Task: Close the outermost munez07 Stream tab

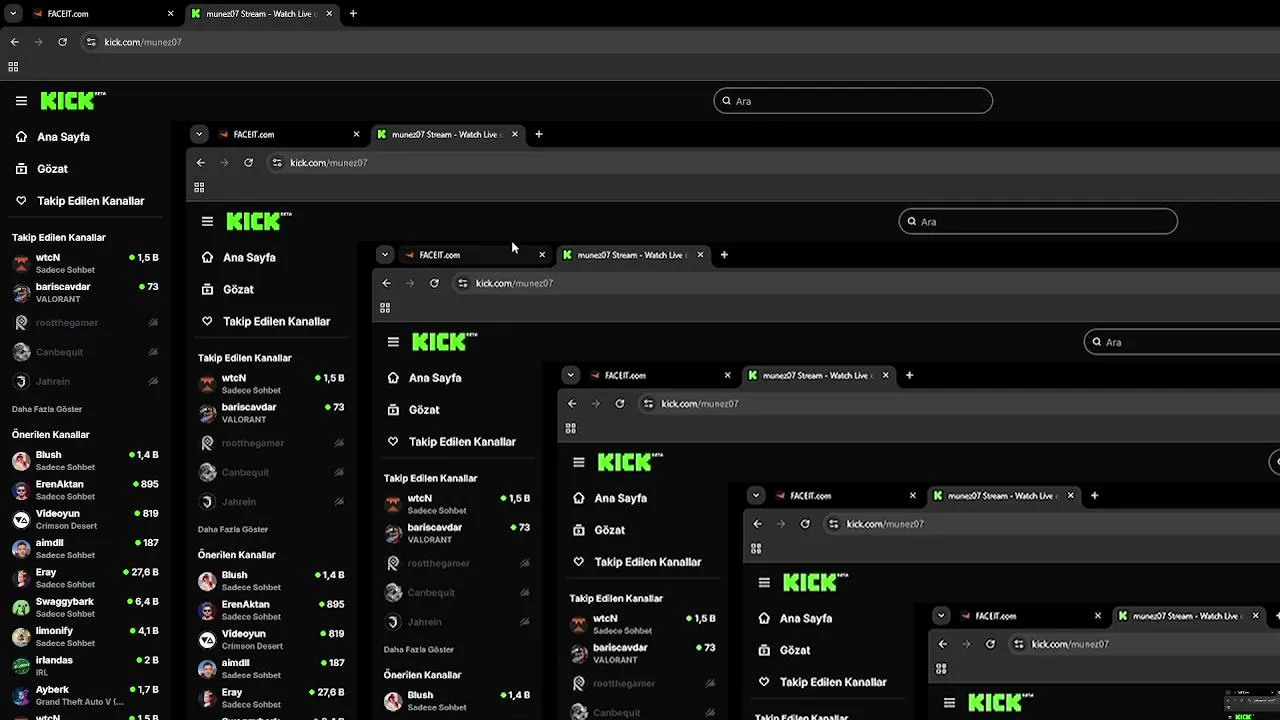Action: coord(330,14)
